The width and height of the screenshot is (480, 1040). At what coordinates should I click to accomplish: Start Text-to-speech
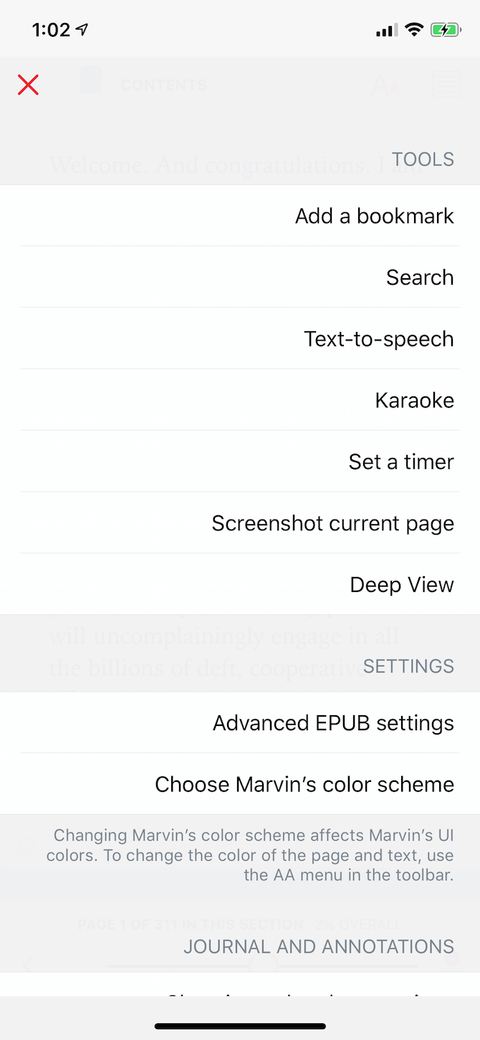point(240,339)
